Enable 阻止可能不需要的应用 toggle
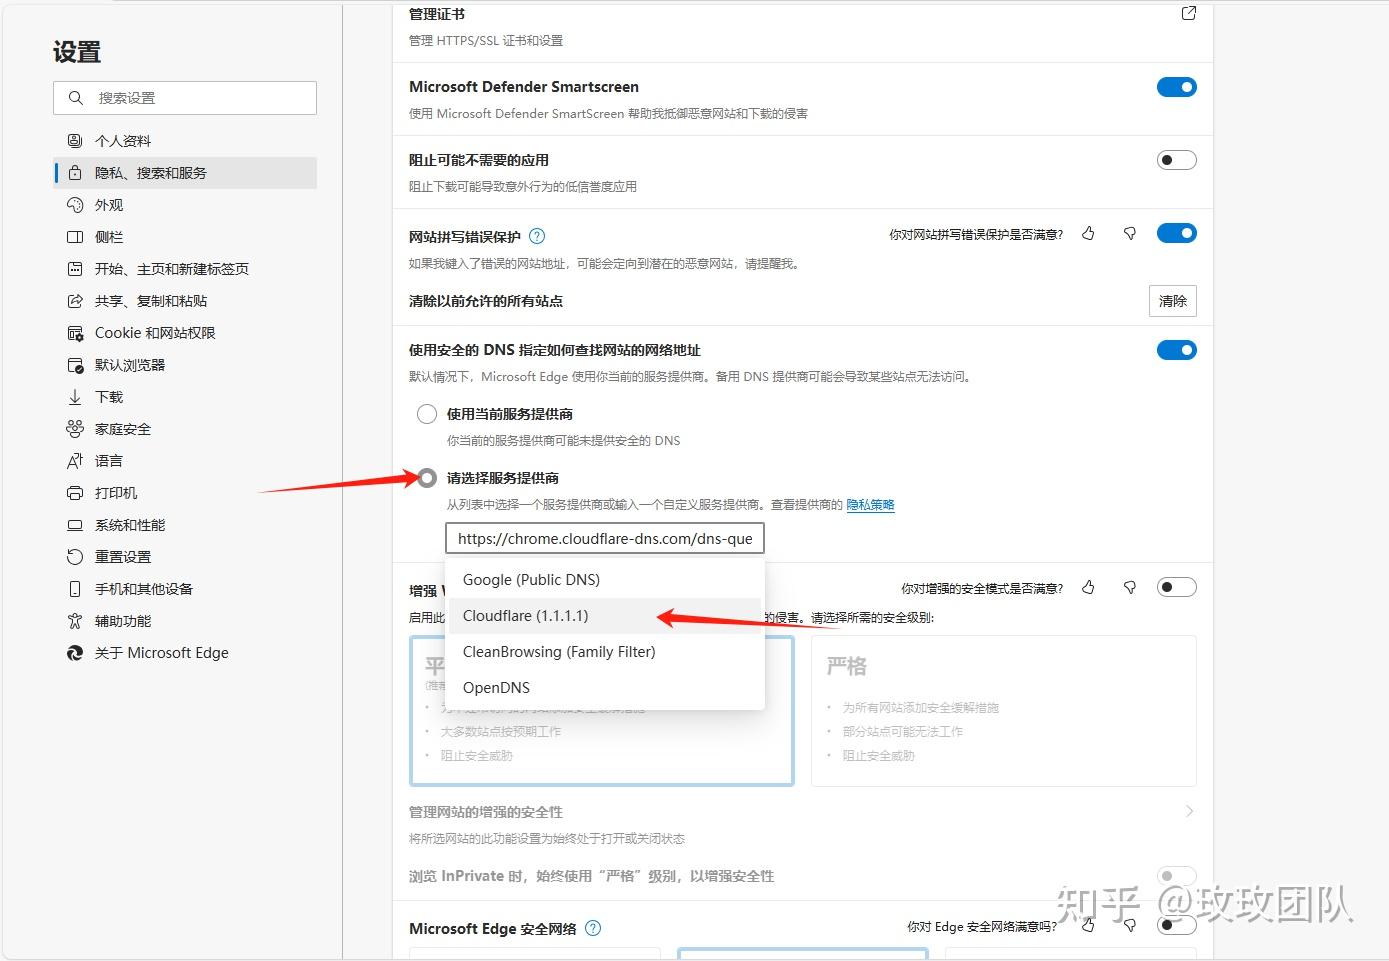Screen dimensions: 1389x961 [1176, 159]
